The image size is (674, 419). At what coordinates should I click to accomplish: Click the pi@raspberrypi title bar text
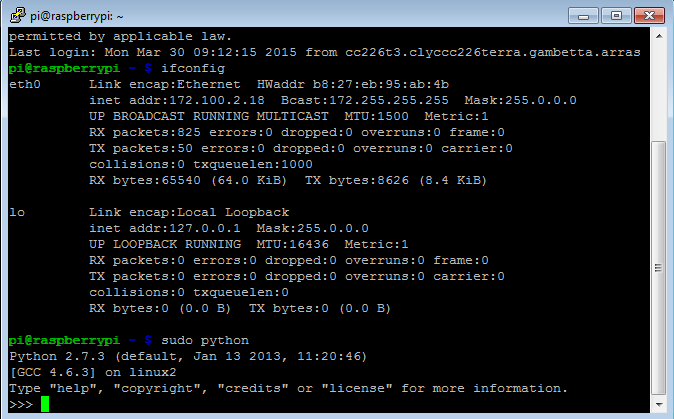click(x=77, y=16)
